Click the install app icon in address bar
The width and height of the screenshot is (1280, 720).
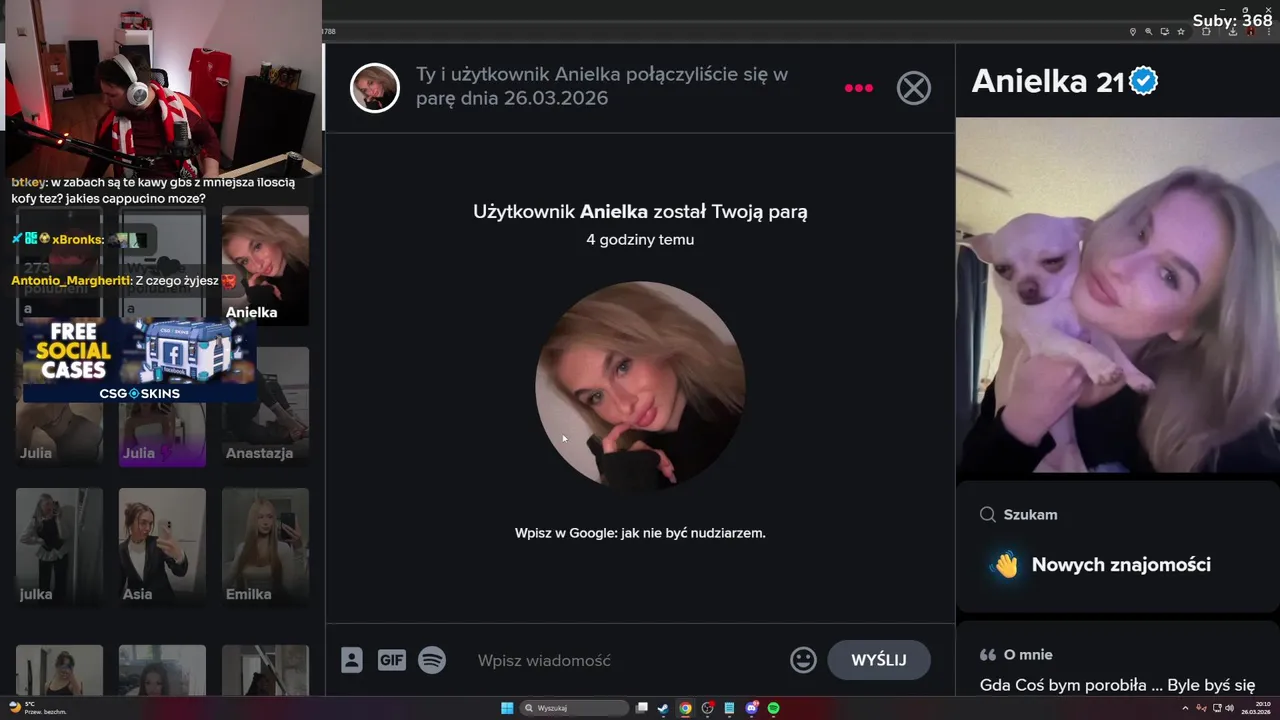coord(1165,32)
